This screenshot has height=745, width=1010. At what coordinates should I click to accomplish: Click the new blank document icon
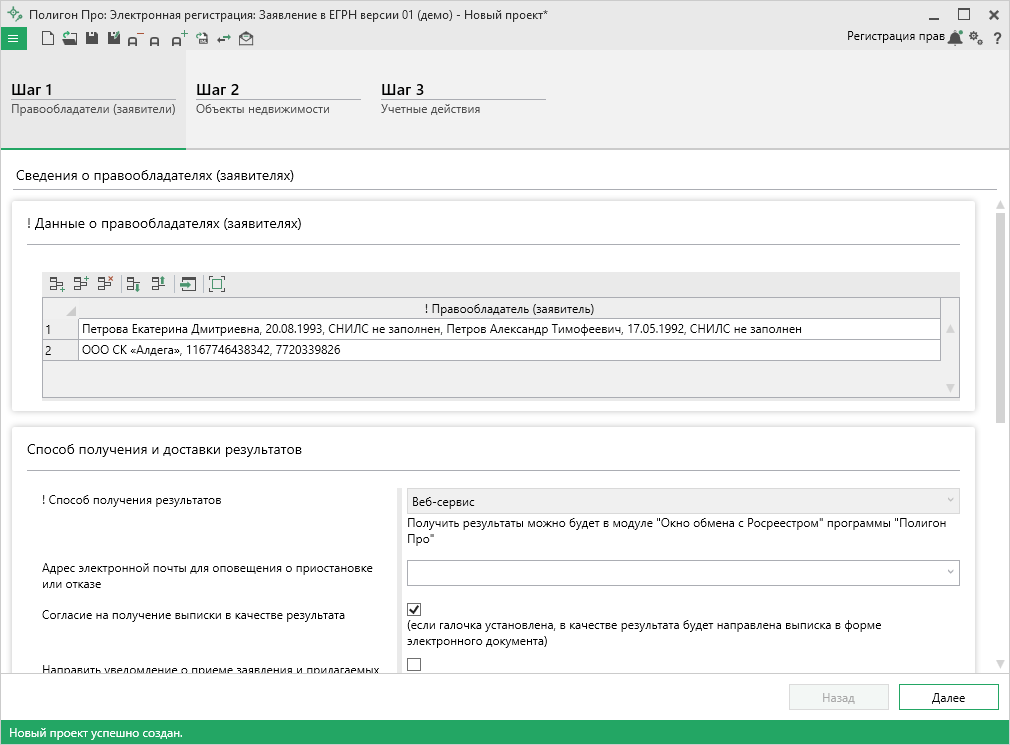[x=48, y=38]
